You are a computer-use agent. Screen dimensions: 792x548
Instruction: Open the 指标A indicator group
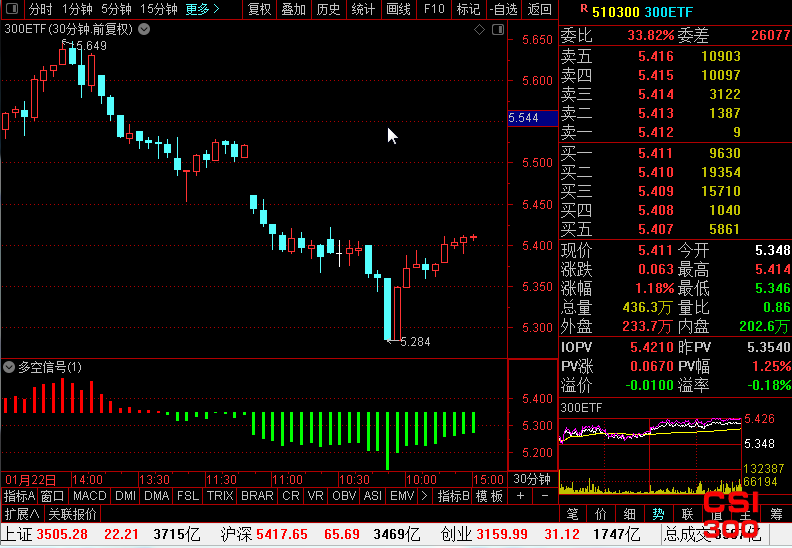tap(19, 496)
